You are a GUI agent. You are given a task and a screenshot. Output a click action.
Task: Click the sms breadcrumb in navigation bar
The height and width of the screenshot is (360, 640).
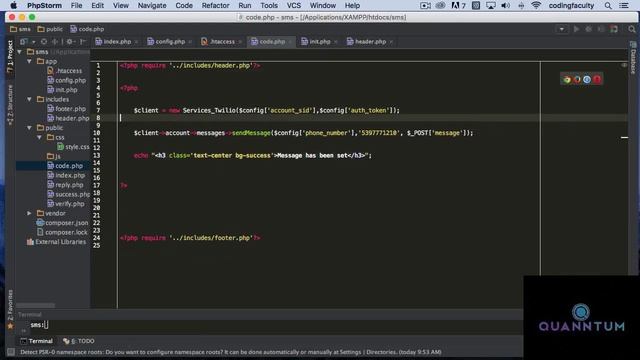[20, 29]
